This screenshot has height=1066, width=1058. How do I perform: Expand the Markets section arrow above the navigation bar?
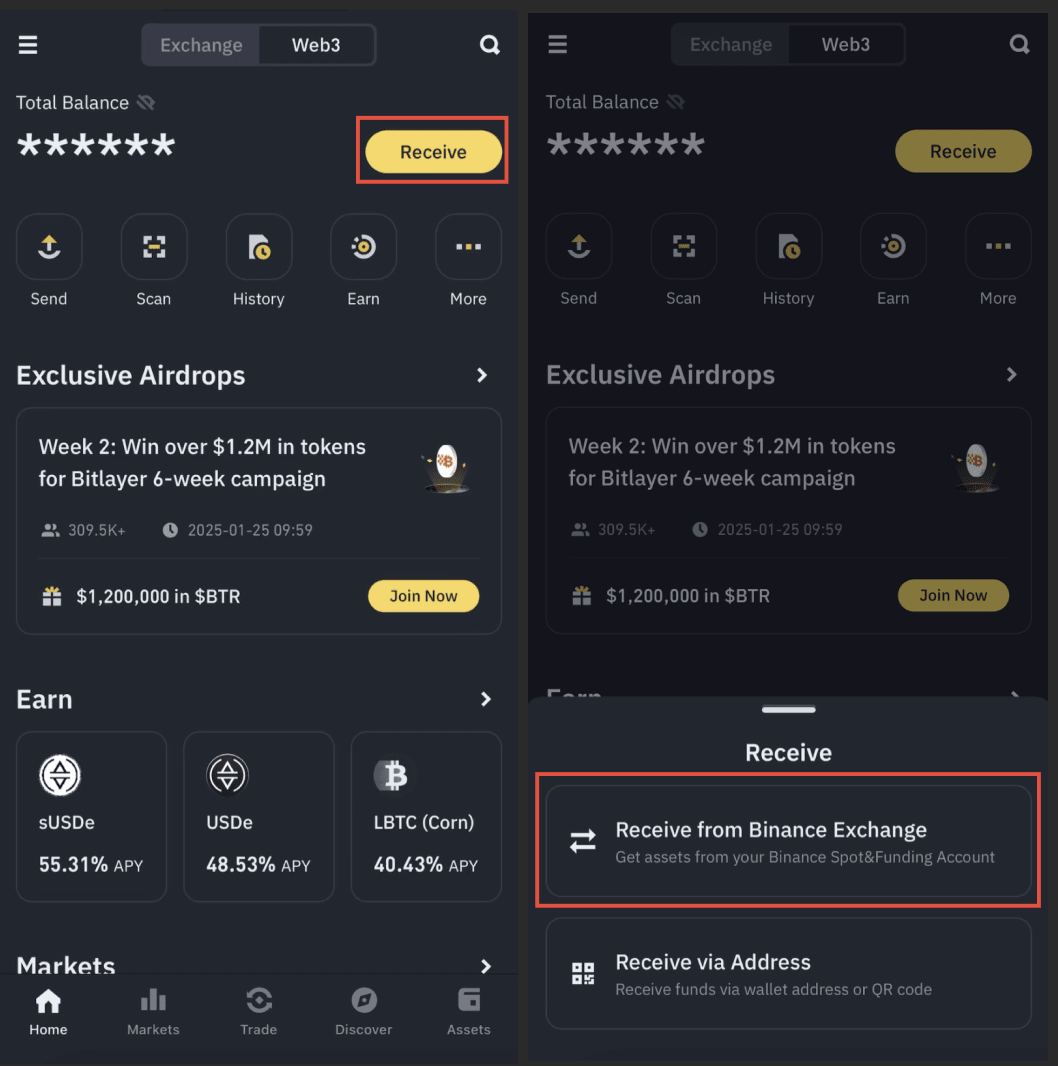tap(486, 966)
